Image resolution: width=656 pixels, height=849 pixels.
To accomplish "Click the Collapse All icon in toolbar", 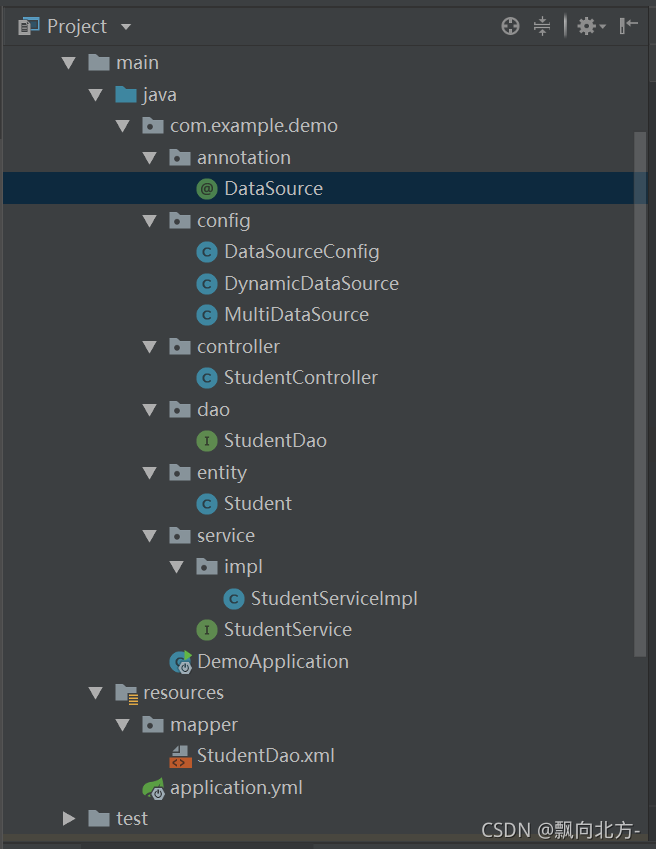I will tap(542, 26).
